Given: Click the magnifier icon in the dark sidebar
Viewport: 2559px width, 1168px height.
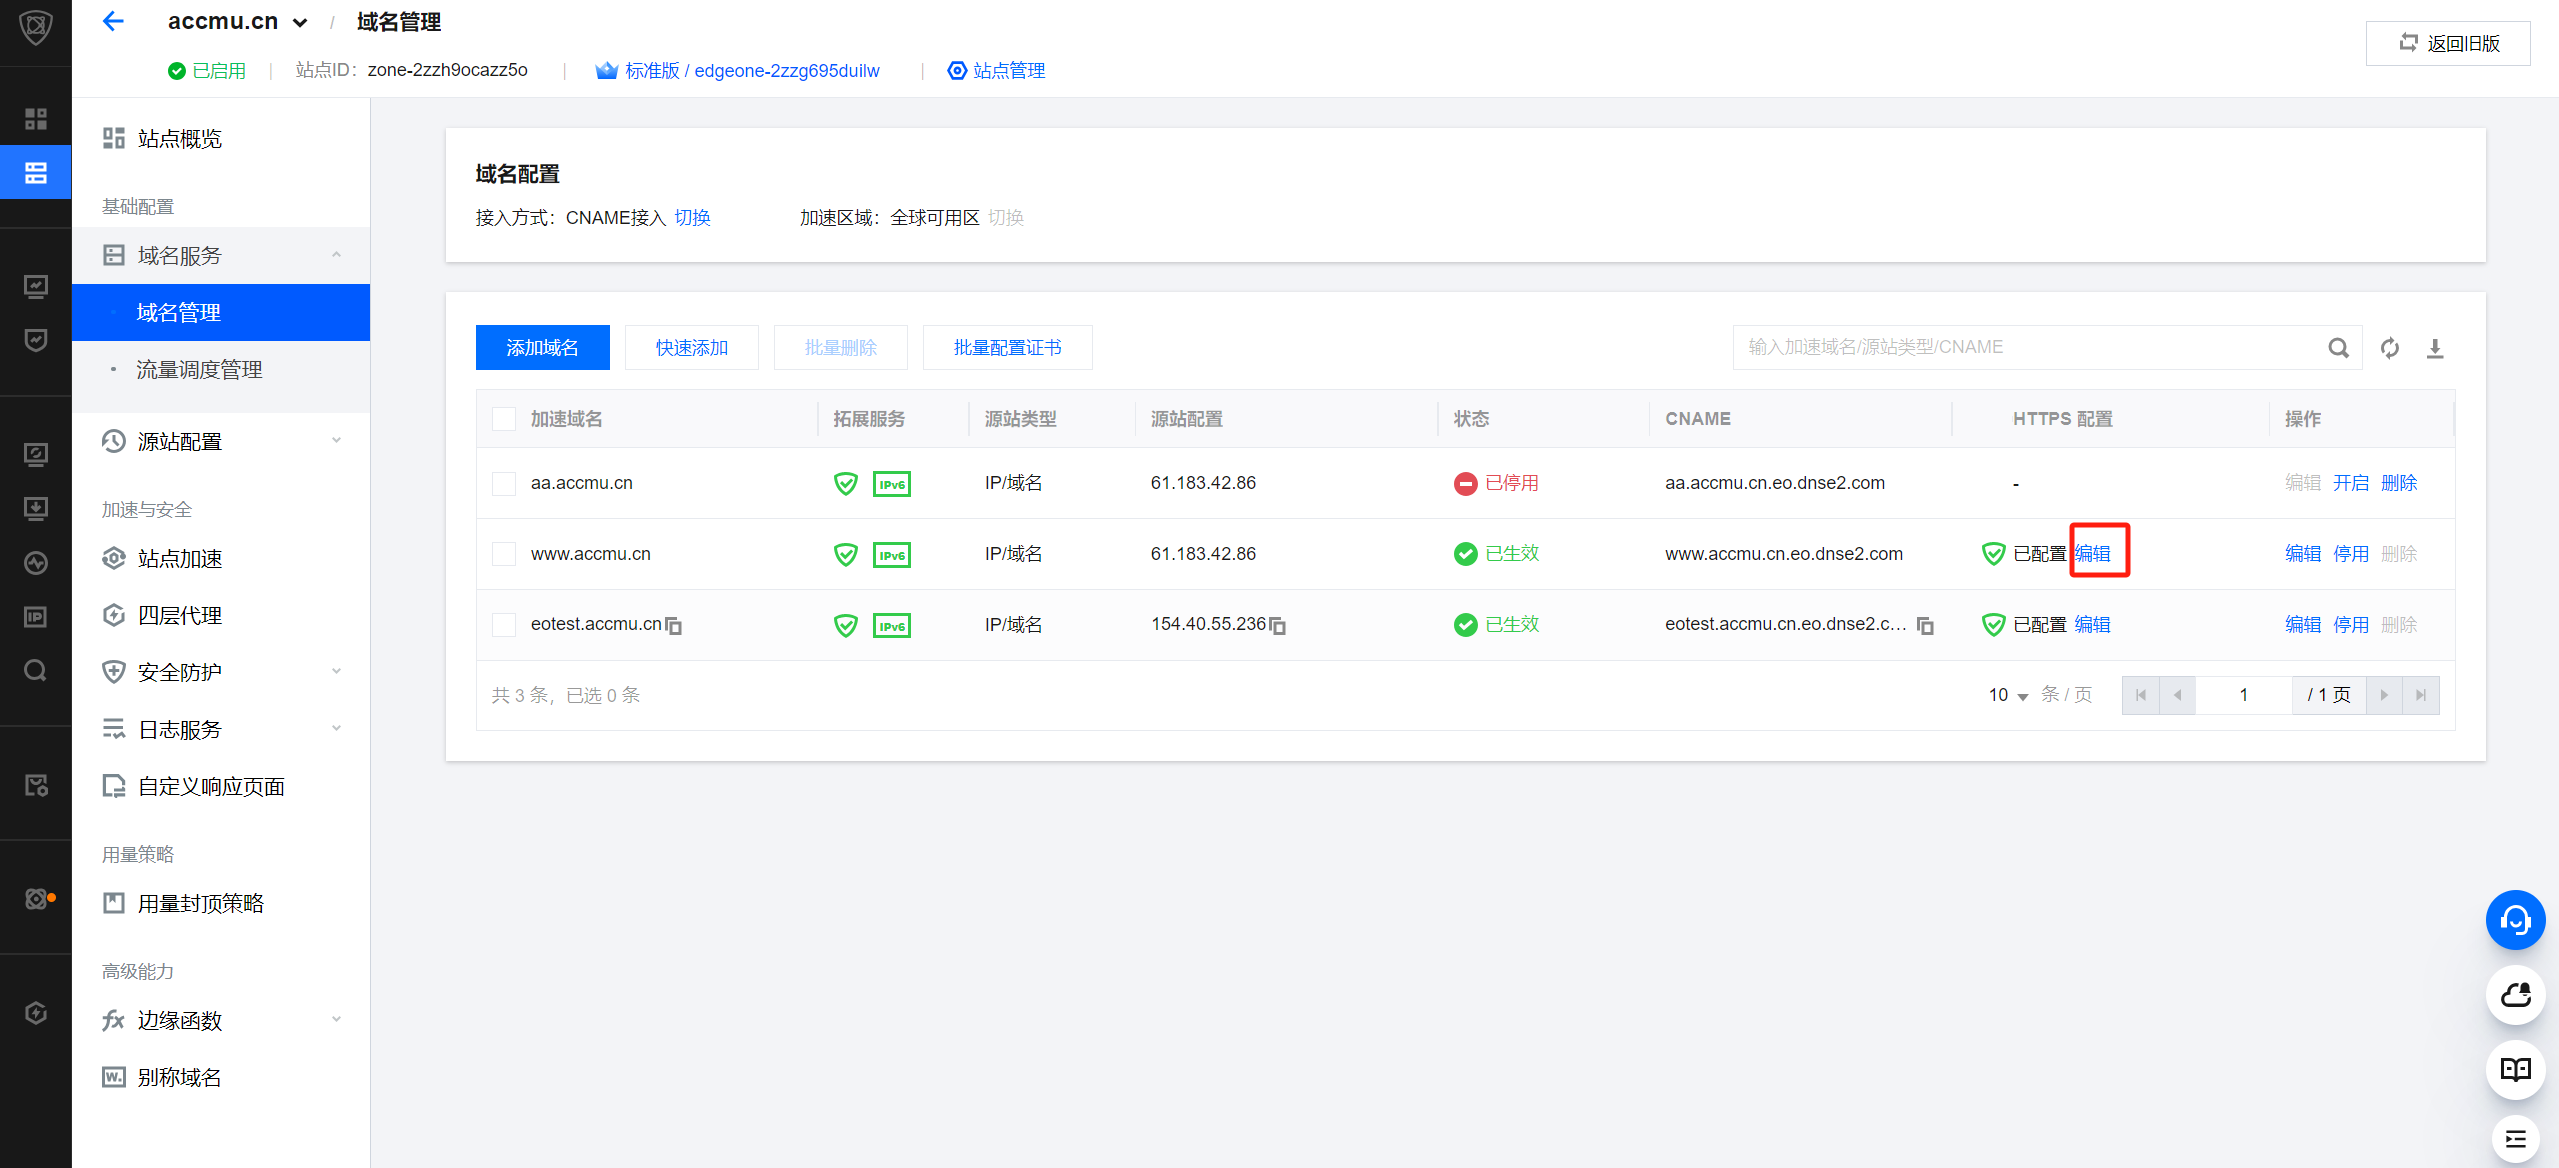Looking at the screenshot, I should coord(36,670).
